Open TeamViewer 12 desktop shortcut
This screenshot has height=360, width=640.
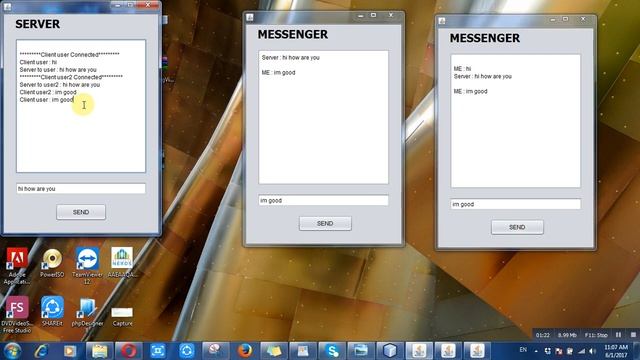point(87,266)
